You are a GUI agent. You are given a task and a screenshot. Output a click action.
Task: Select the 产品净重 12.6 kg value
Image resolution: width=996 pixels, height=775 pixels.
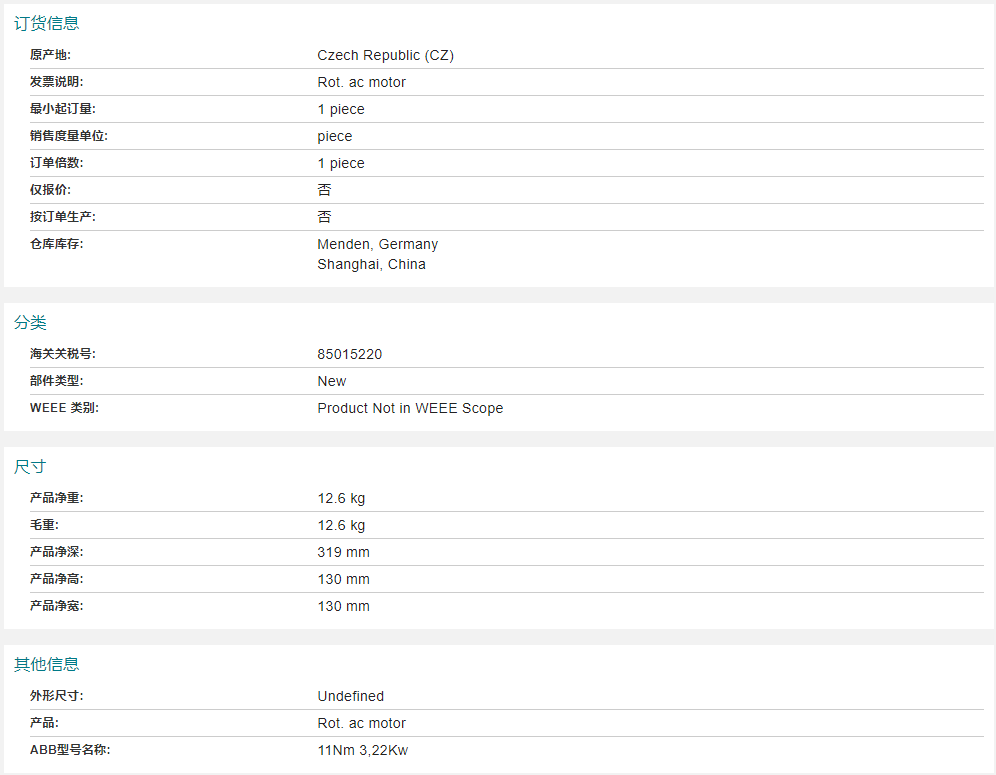[341, 499]
